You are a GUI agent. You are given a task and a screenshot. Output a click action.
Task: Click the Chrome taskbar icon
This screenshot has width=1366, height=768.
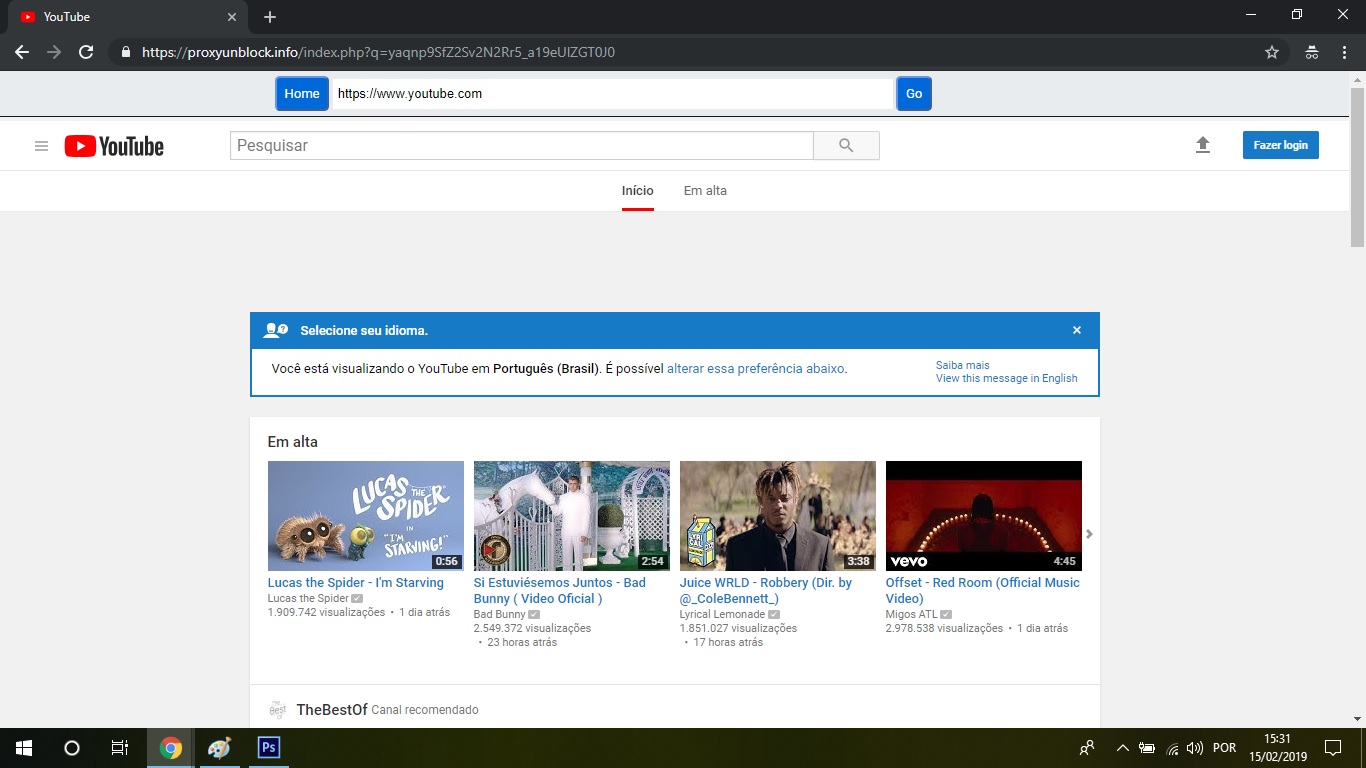tap(171, 748)
